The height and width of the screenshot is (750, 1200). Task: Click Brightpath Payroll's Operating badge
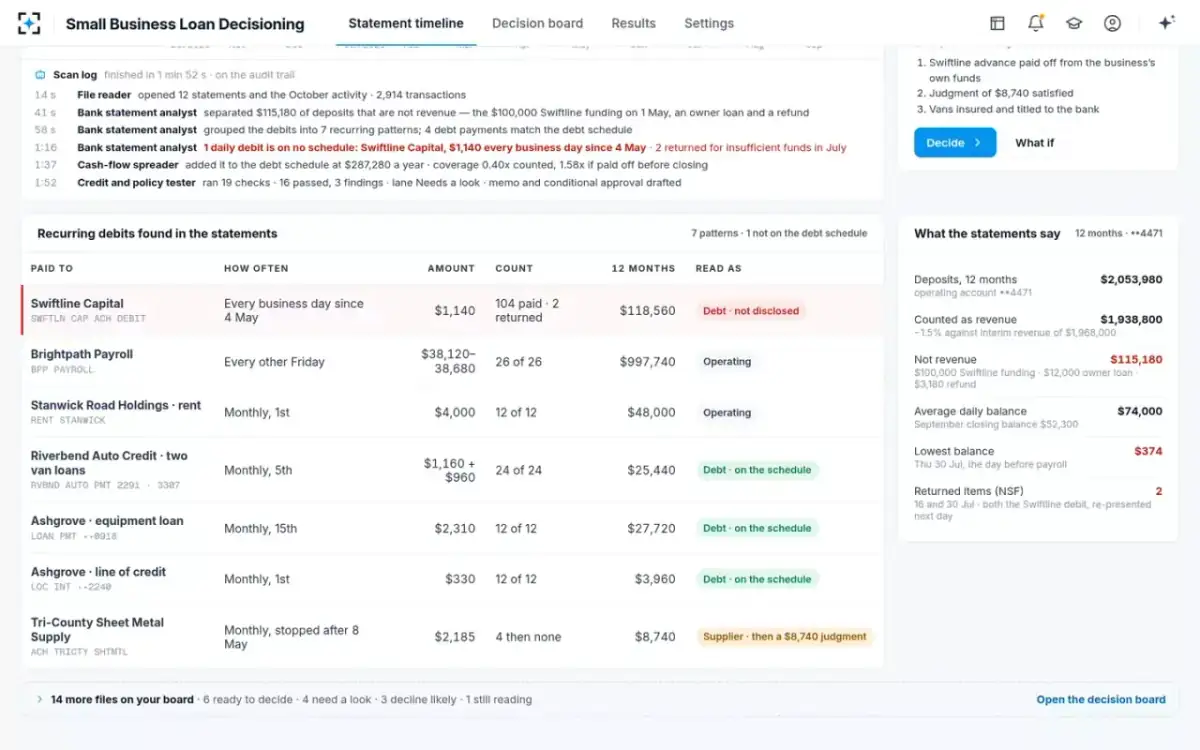pyautogui.click(x=727, y=362)
